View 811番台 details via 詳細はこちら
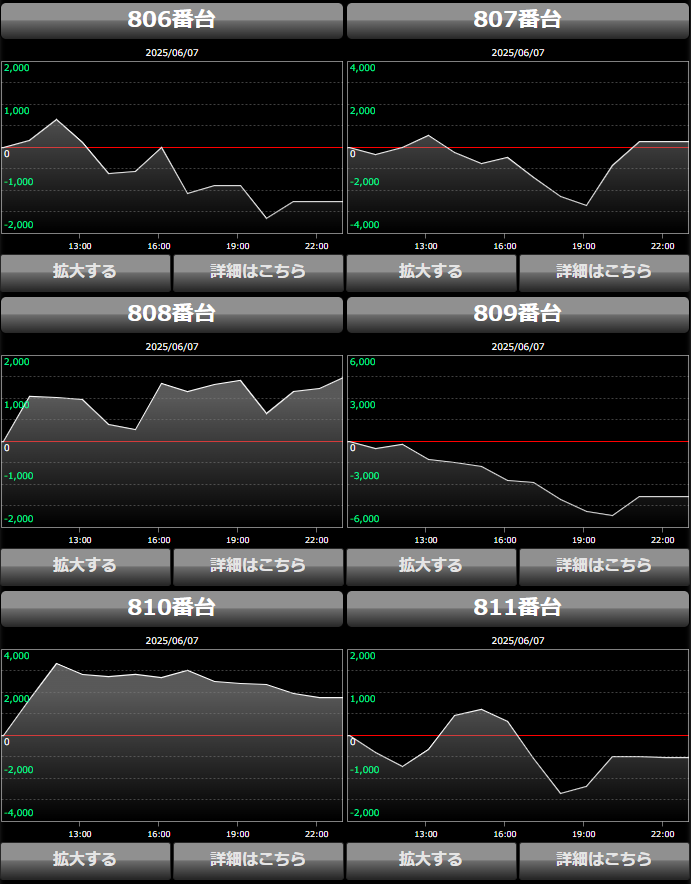 (604, 861)
